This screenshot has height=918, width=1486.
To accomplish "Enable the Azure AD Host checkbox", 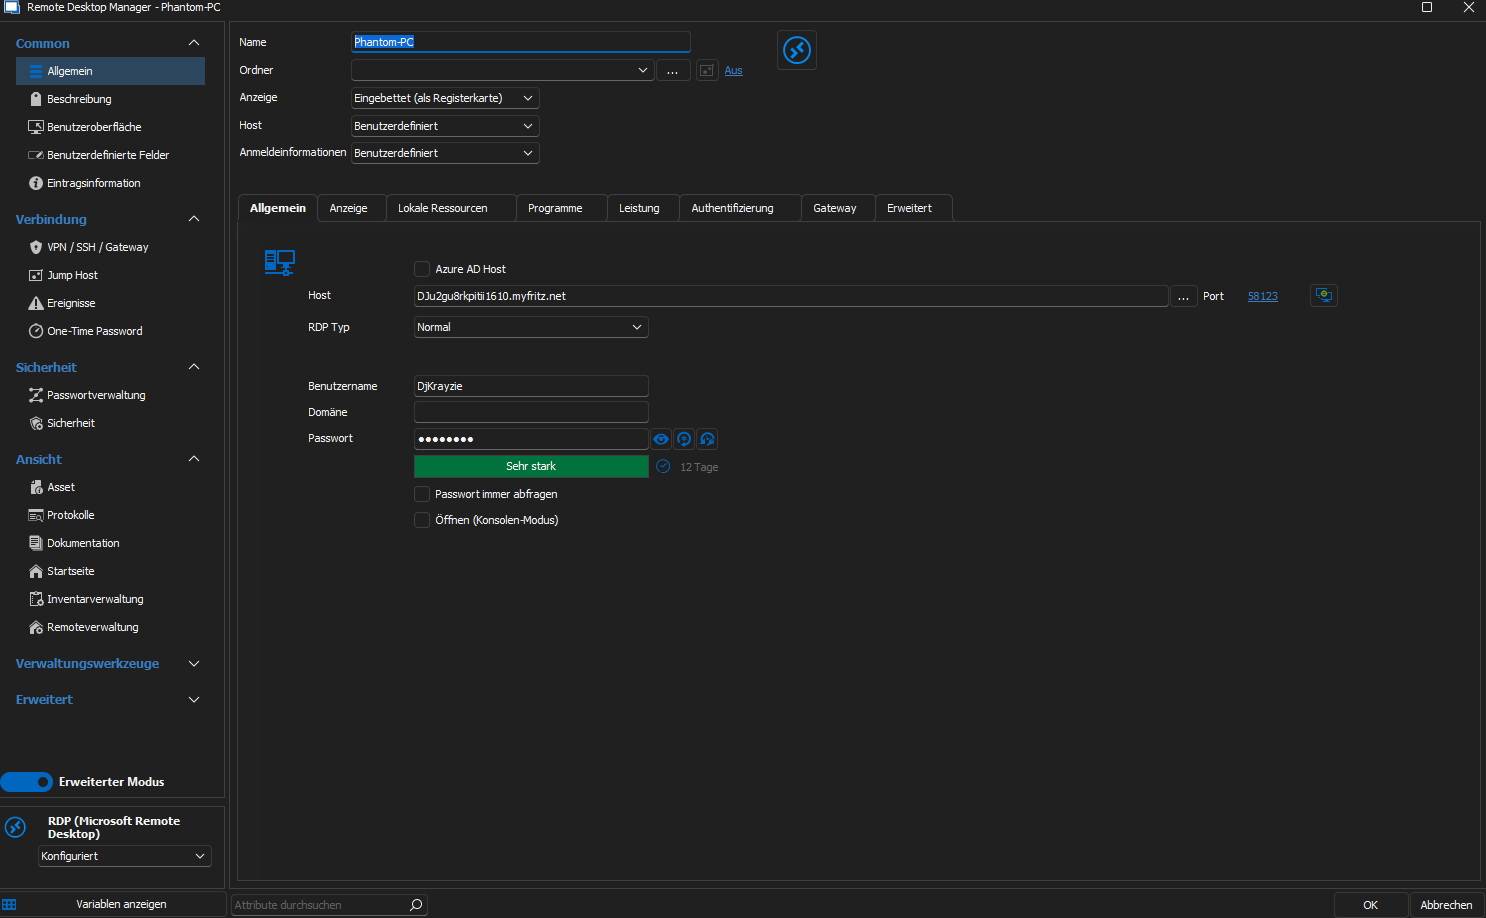I will pos(422,269).
